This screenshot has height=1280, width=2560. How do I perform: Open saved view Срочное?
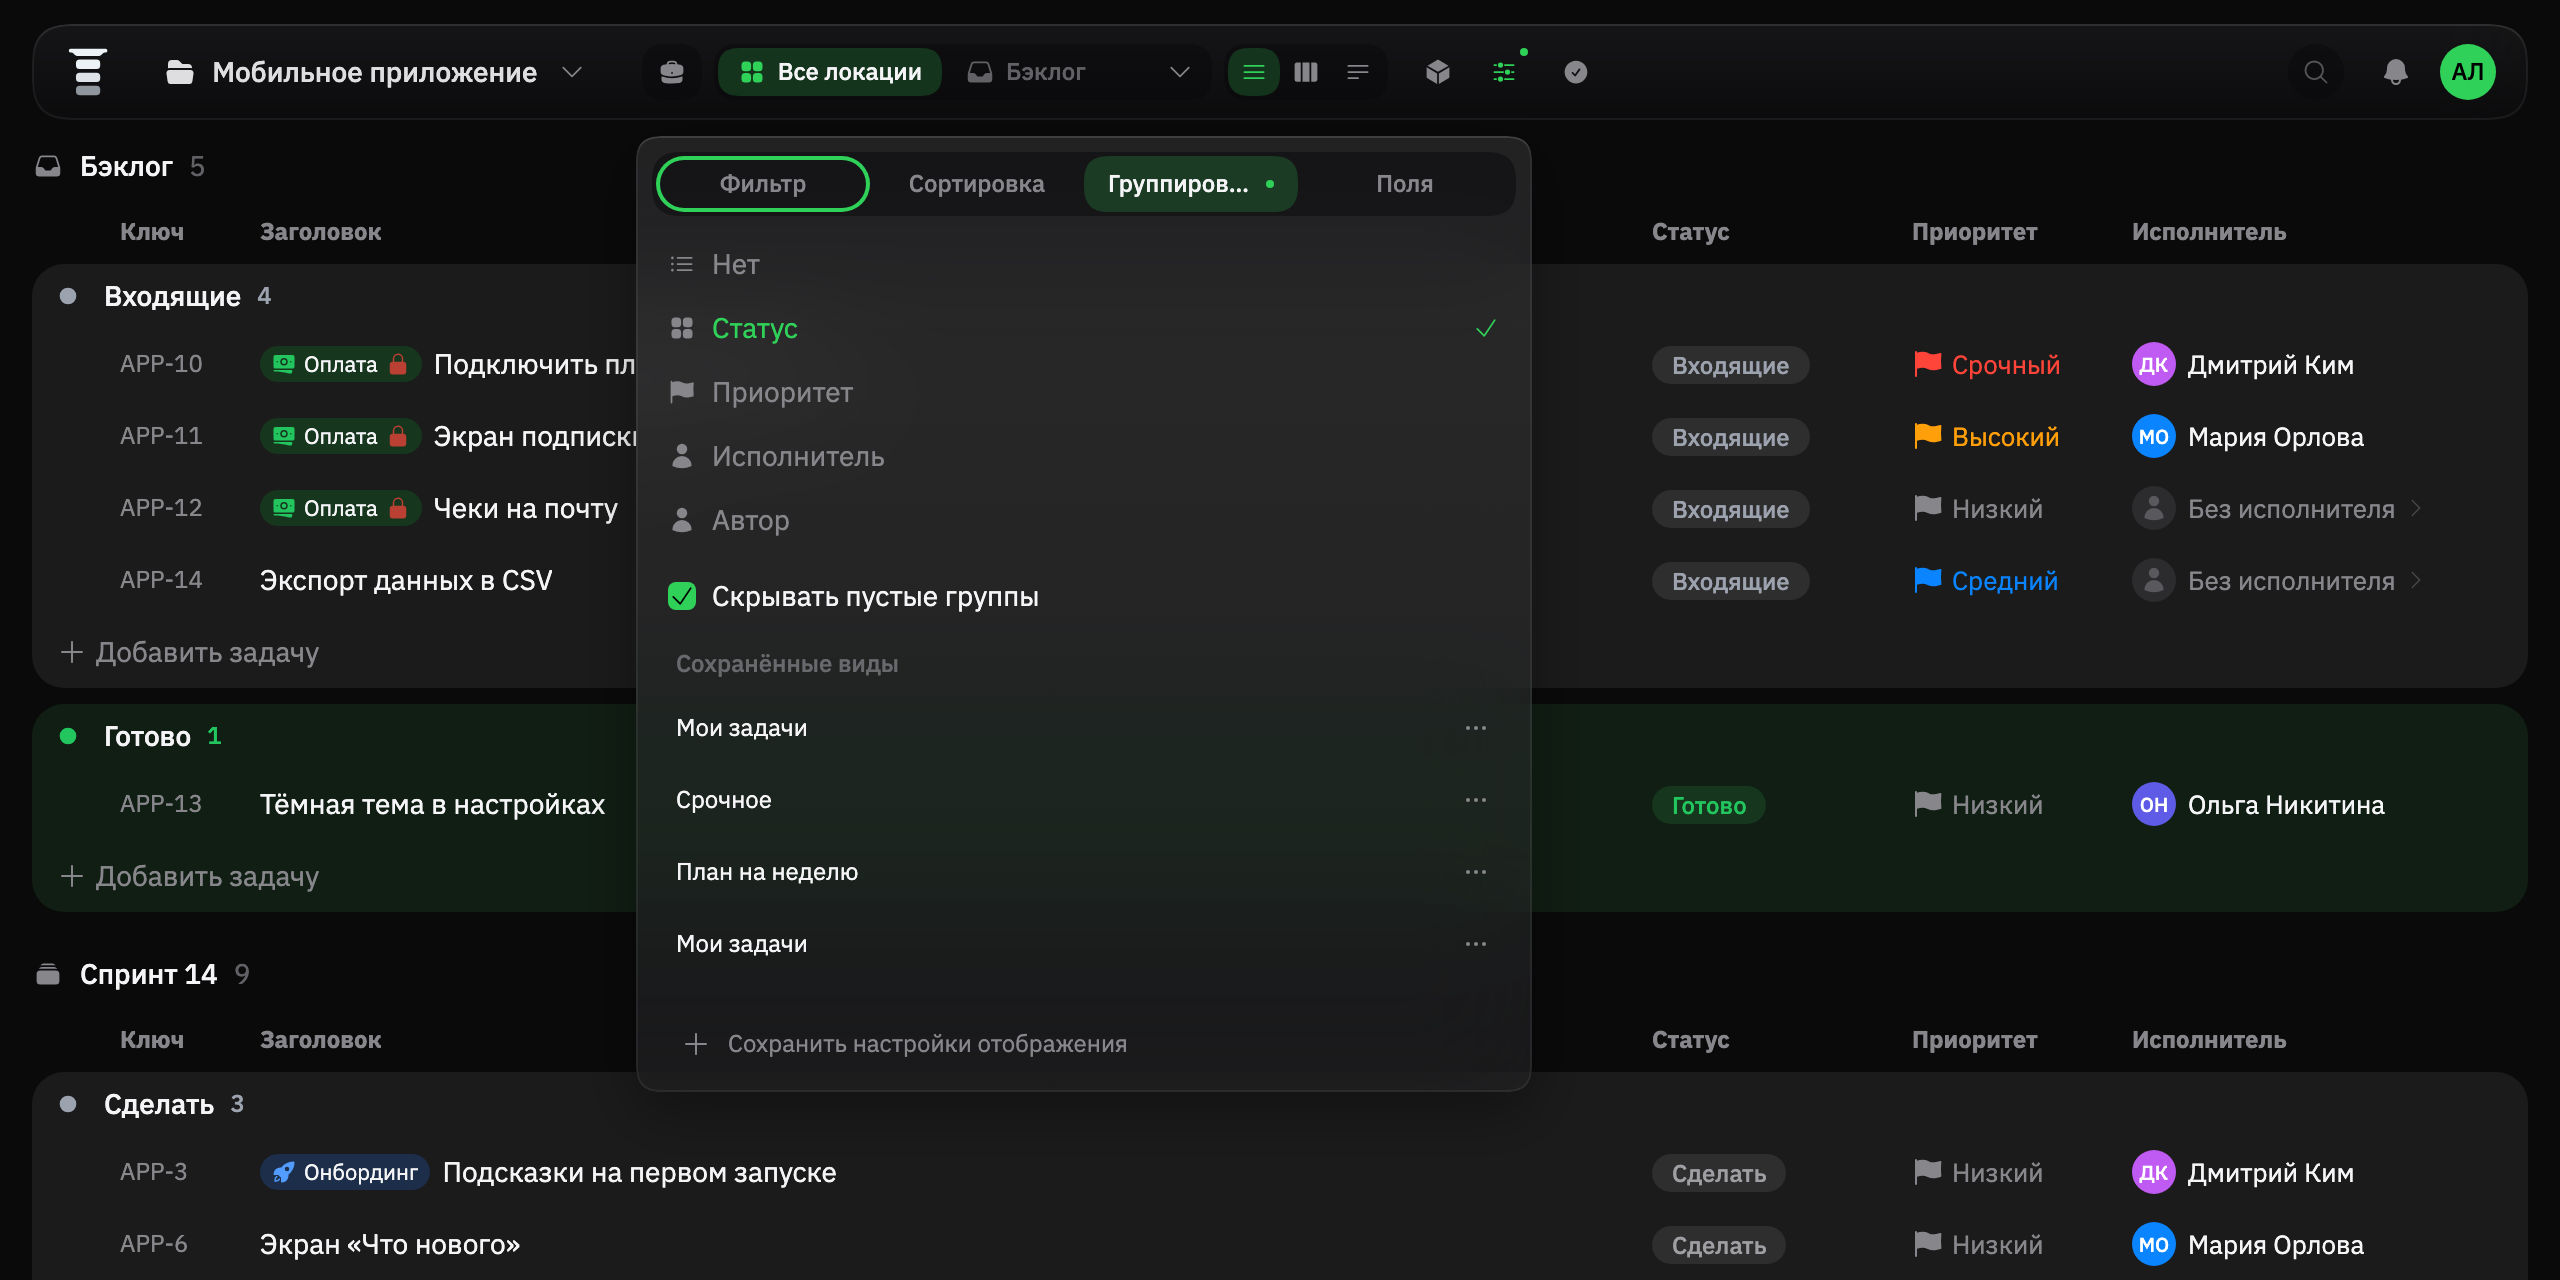(x=723, y=800)
